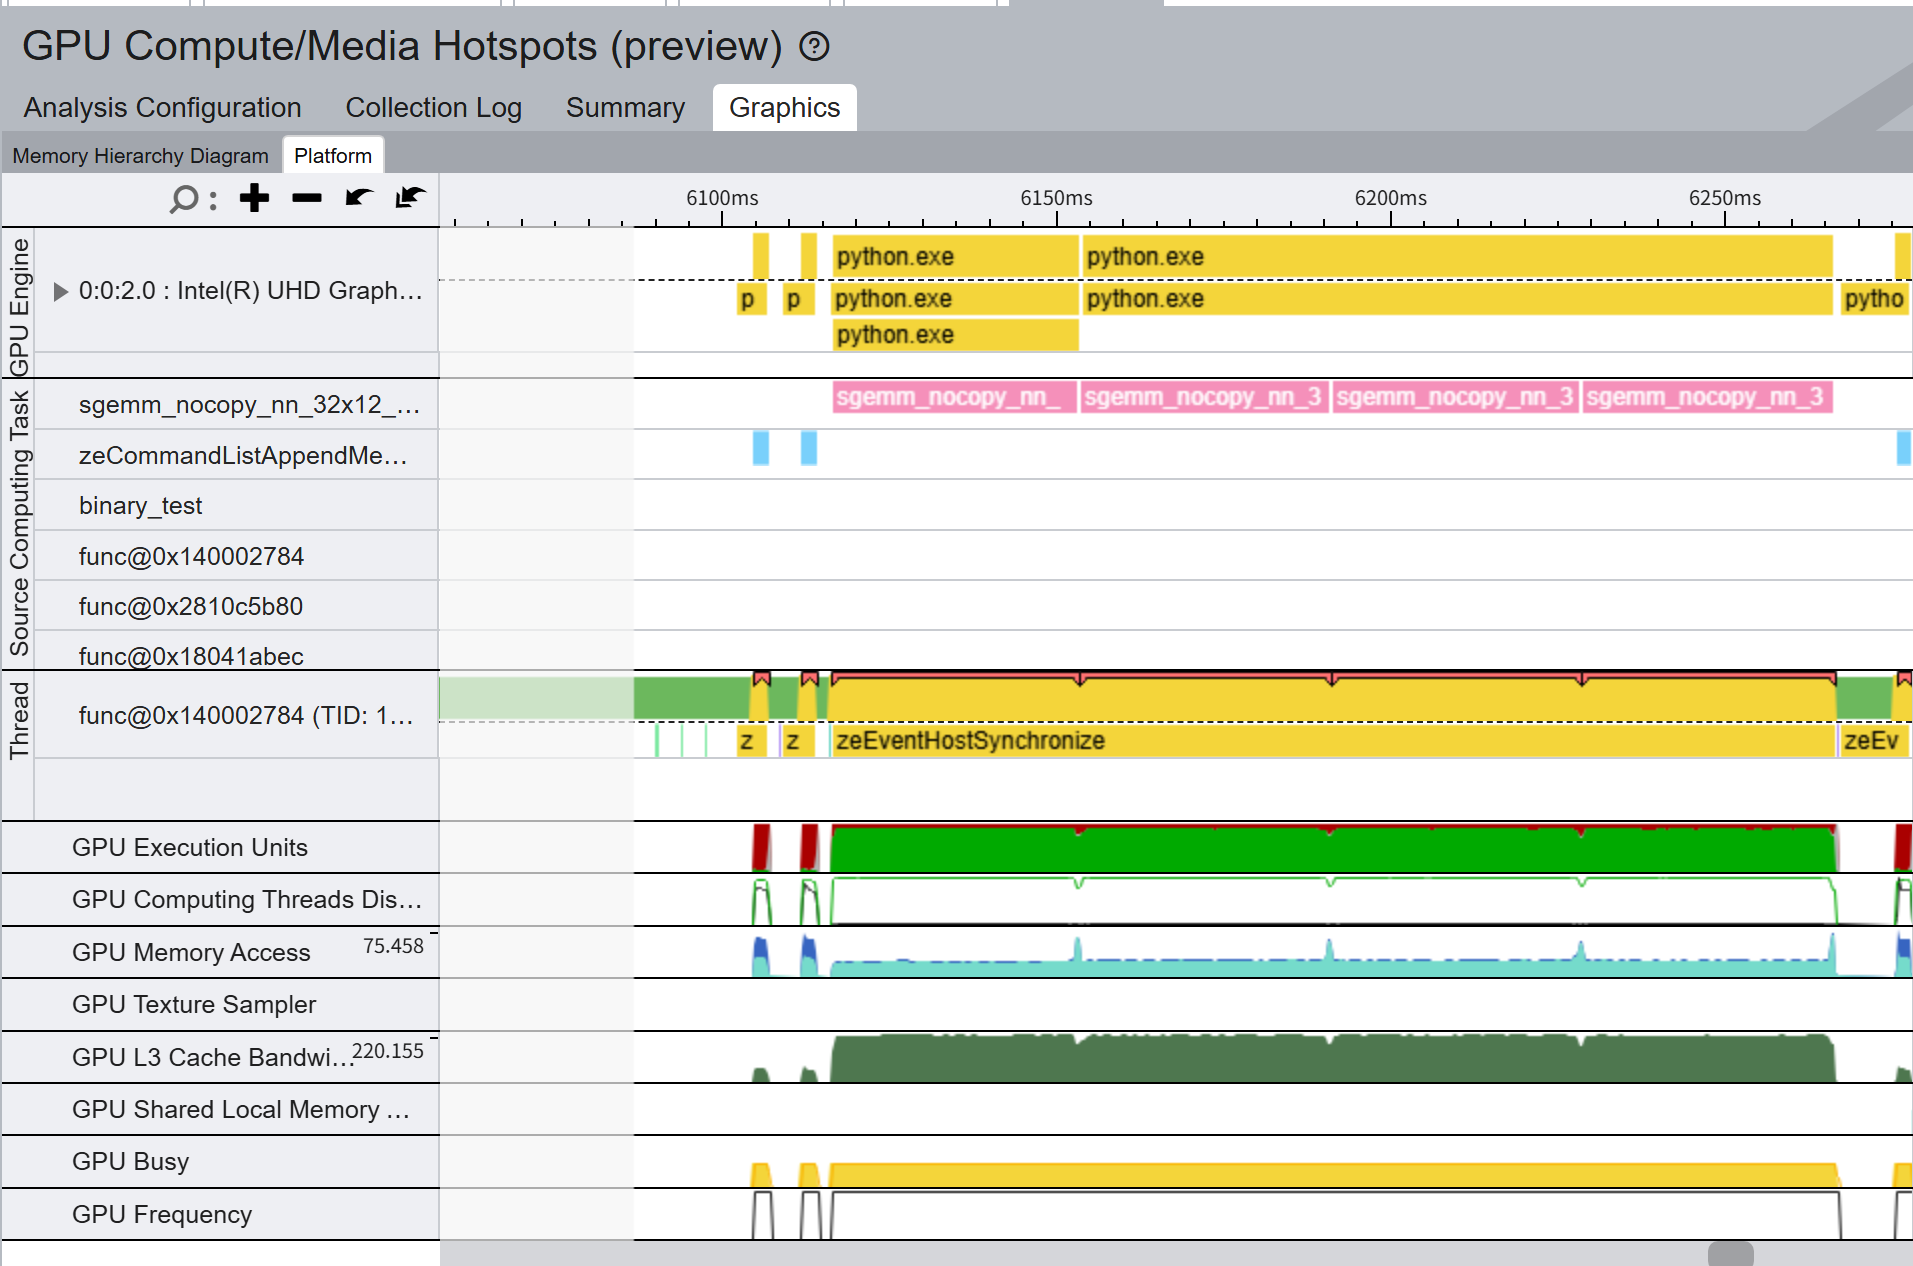The image size is (1913, 1266).
Task: Click the first pink sgemm_nocopy_nn task block
Action: [954, 397]
